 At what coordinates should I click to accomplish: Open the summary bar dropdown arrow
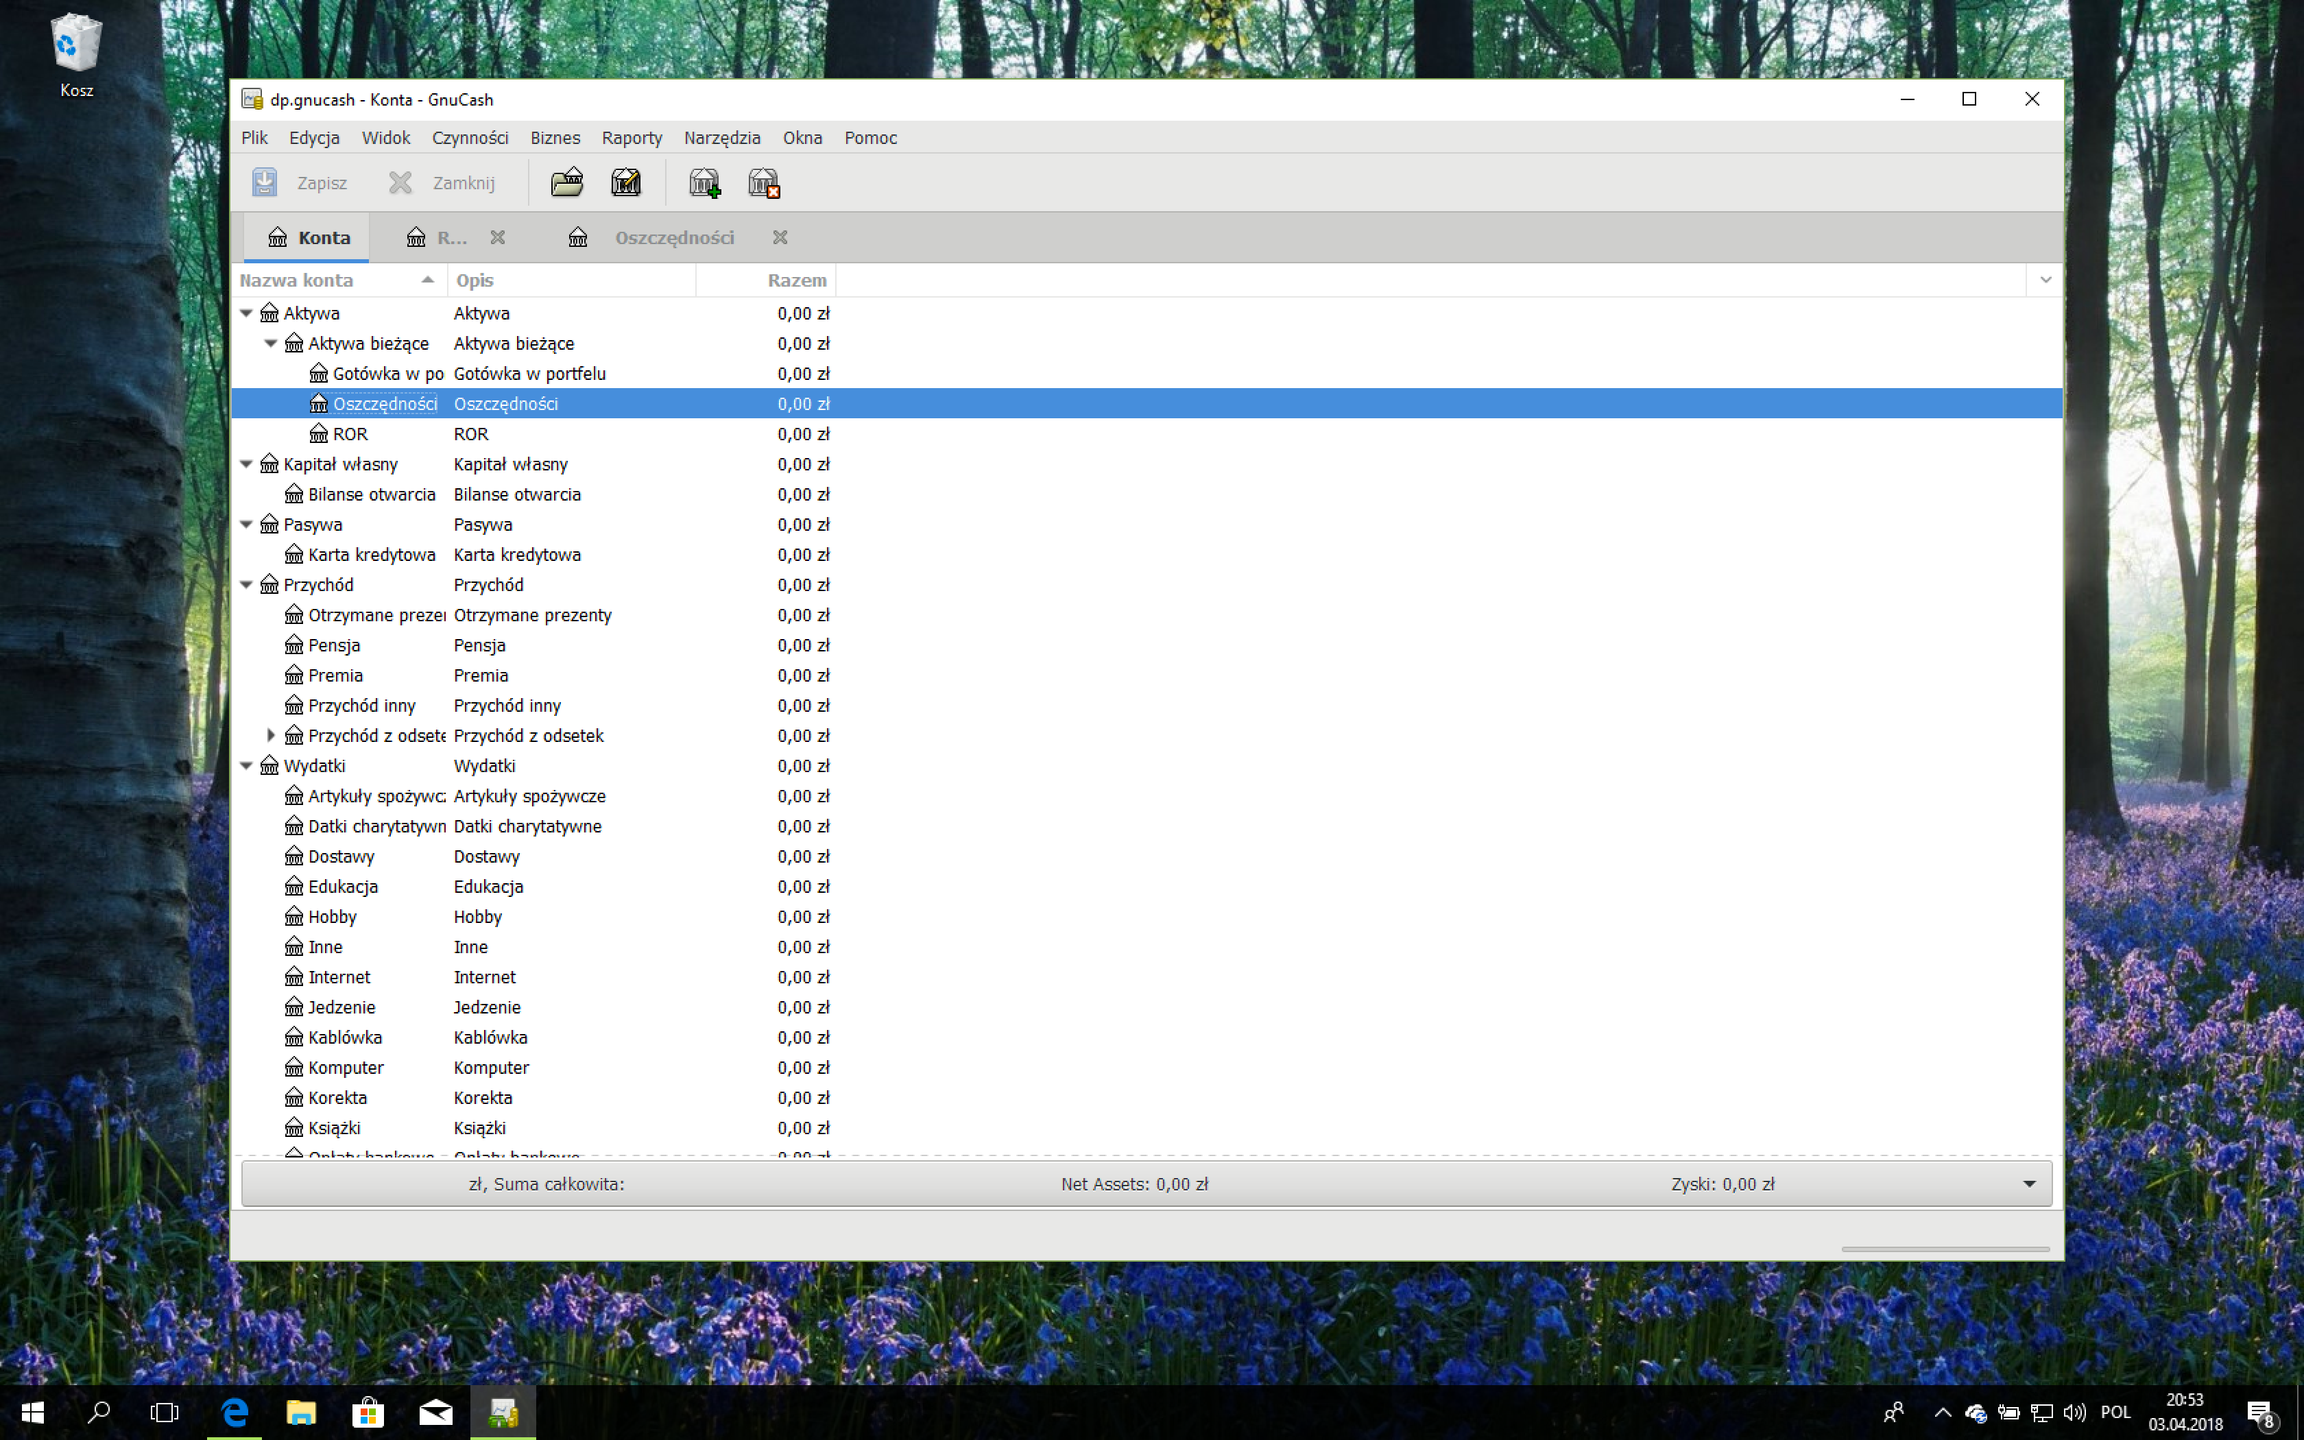pos(2029,1184)
